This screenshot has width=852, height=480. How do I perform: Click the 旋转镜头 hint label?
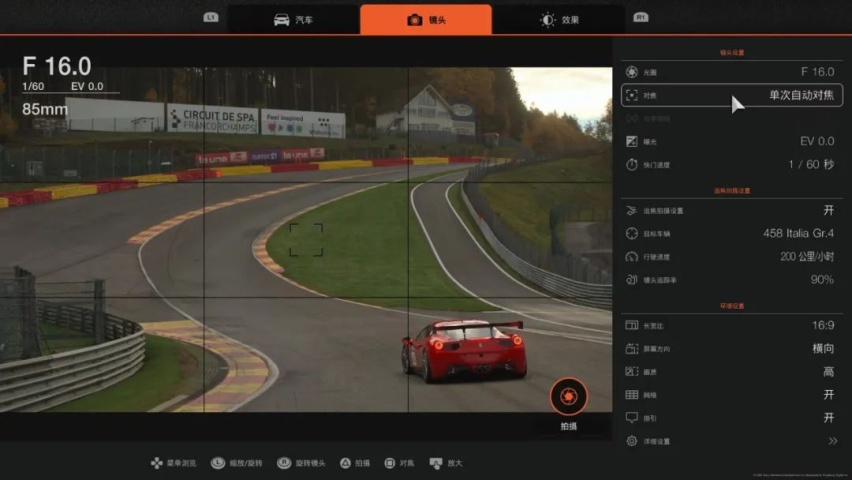click(310, 463)
